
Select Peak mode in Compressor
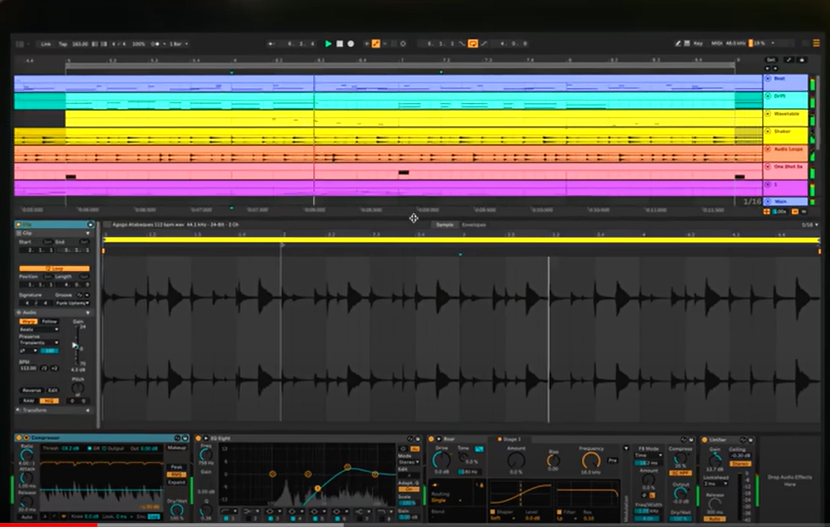click(x=176, y=467)
